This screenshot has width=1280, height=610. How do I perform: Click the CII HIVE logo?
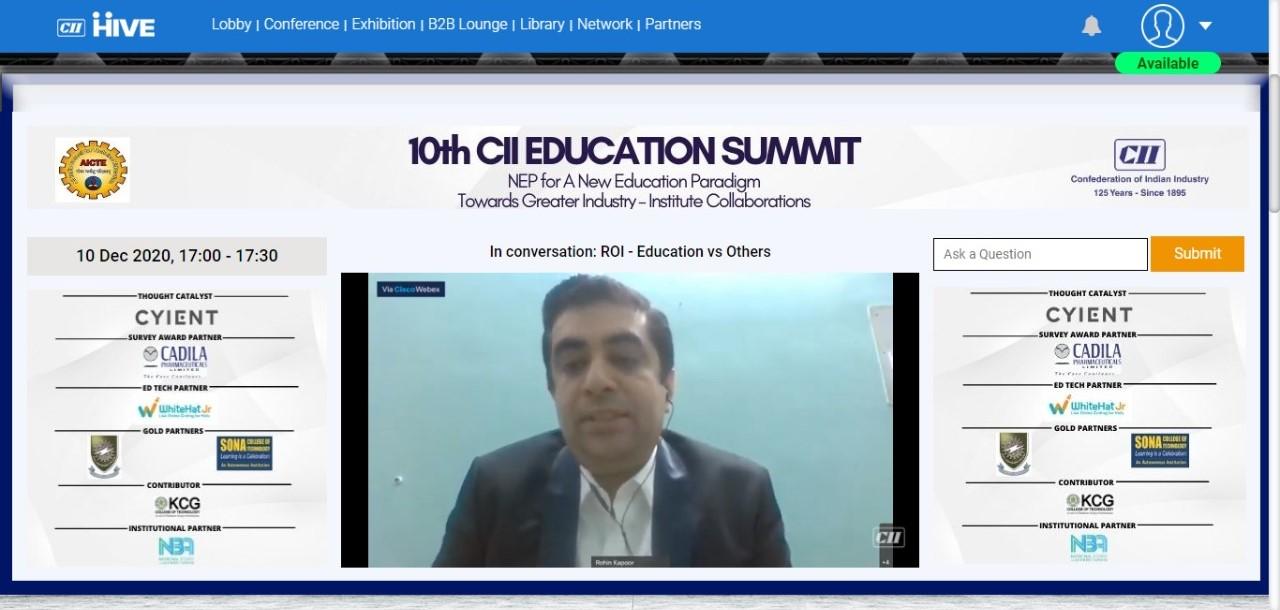(106, 25)
